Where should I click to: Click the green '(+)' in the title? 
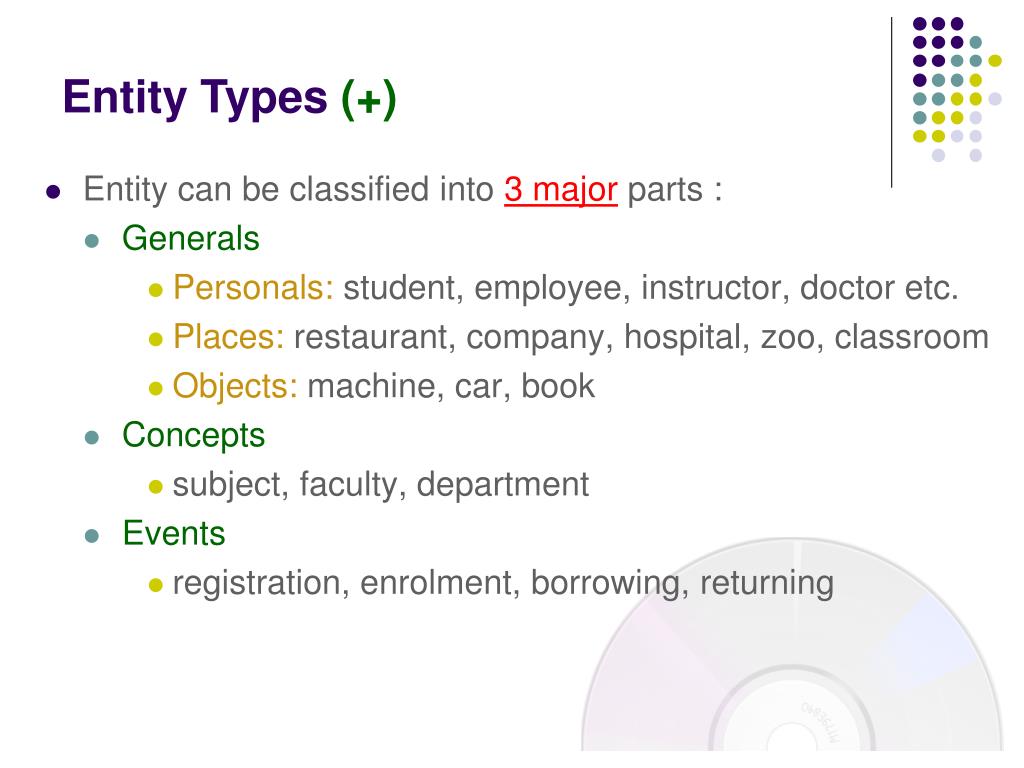tap(369, 99)
